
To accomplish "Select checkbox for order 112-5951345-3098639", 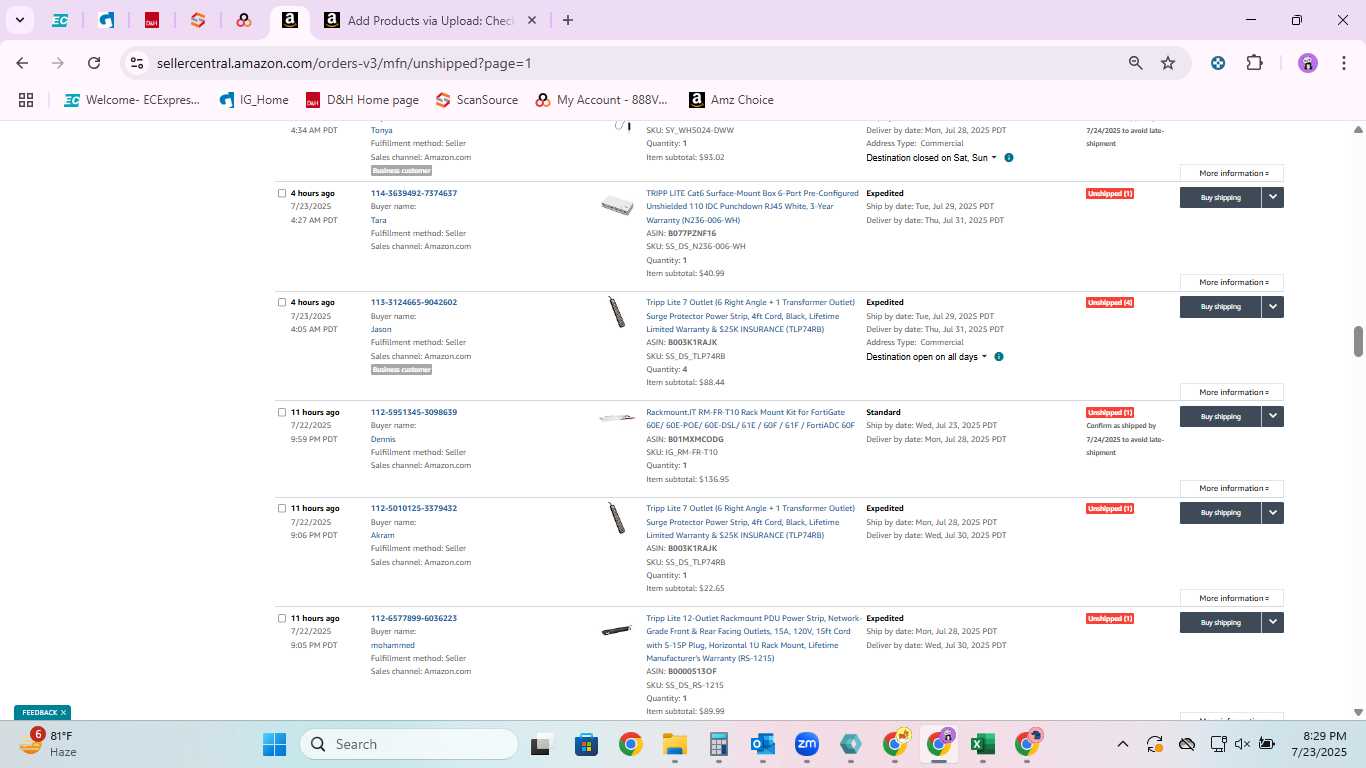I will (x=281, y=412).
